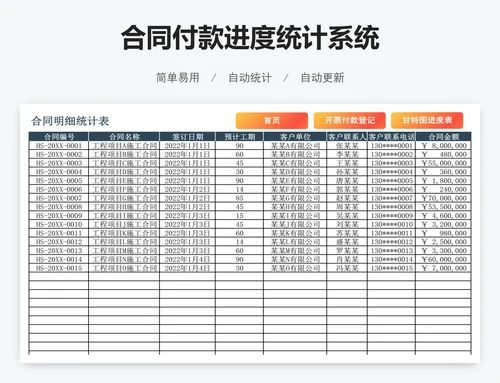Select 某某G有限公司 cell
Image resolution: width=500 pixels, height=383 pixels.
295,198
